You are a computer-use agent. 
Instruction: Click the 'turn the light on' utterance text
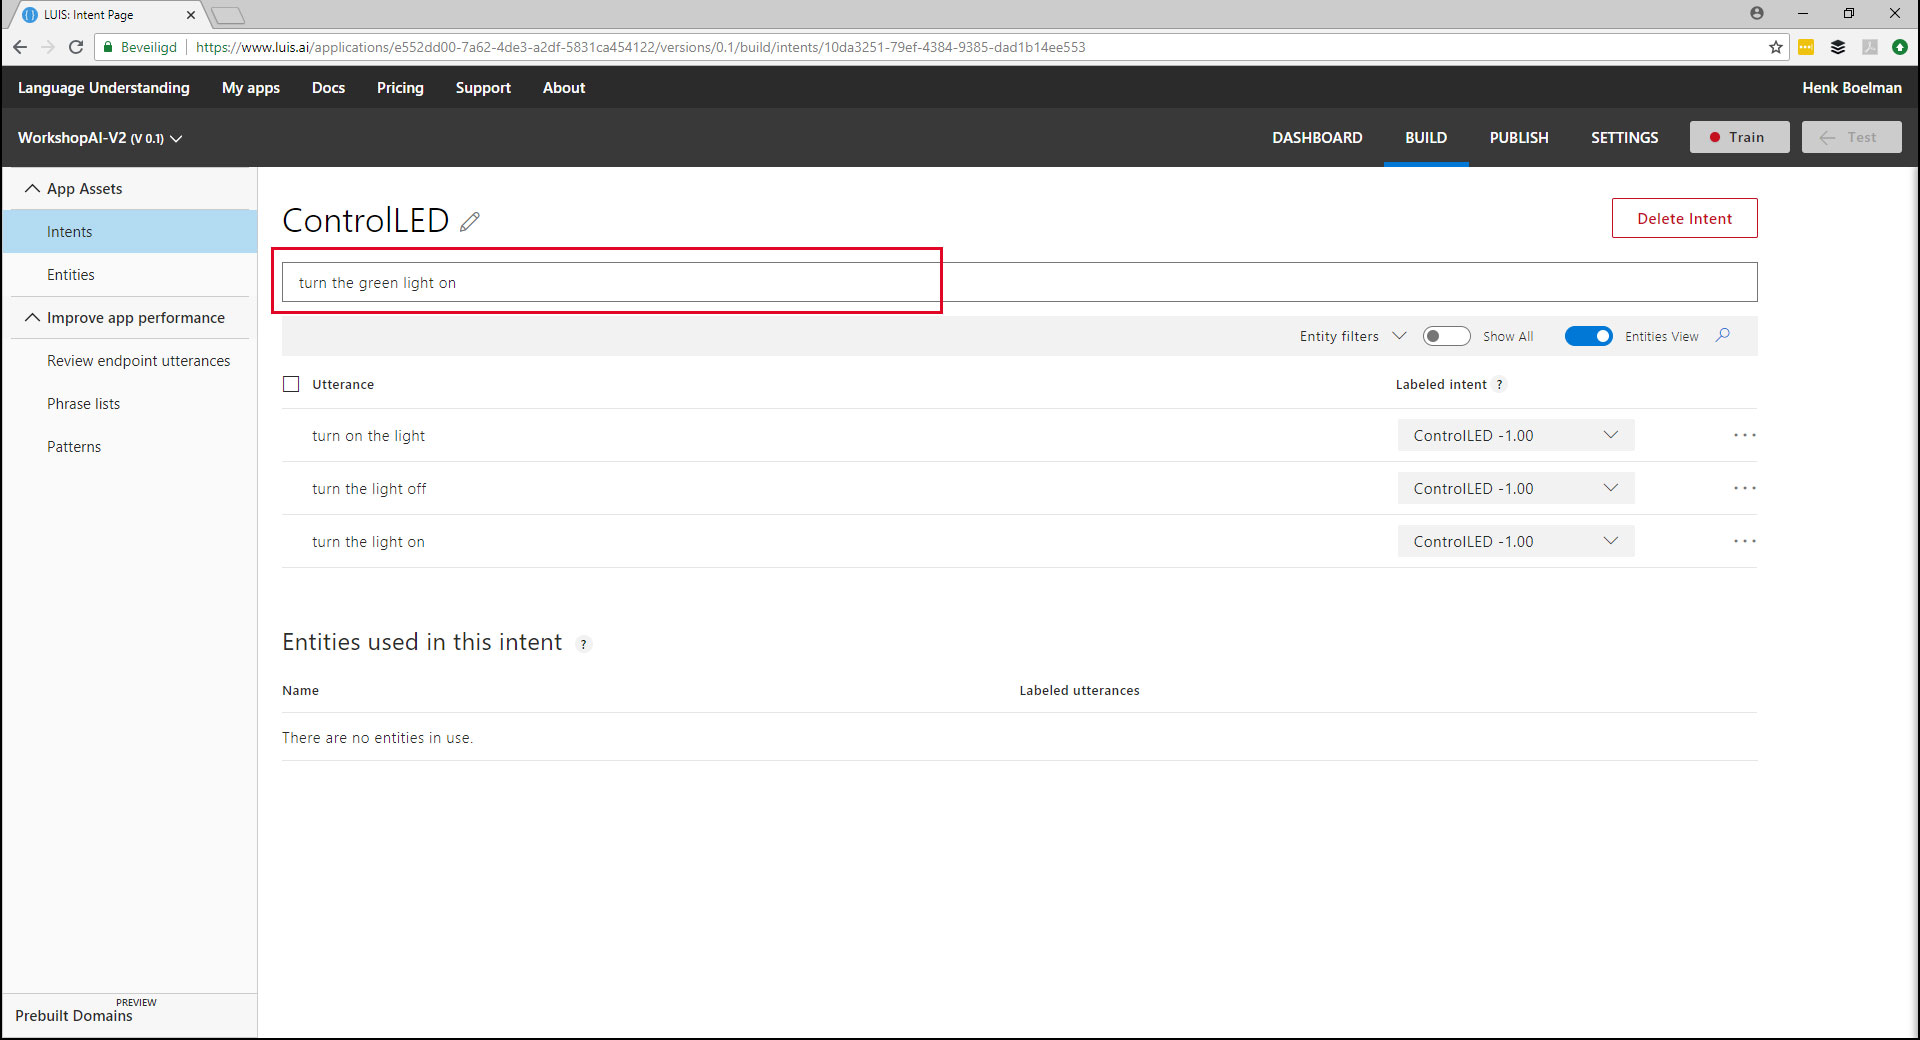[x=368, y=541]
